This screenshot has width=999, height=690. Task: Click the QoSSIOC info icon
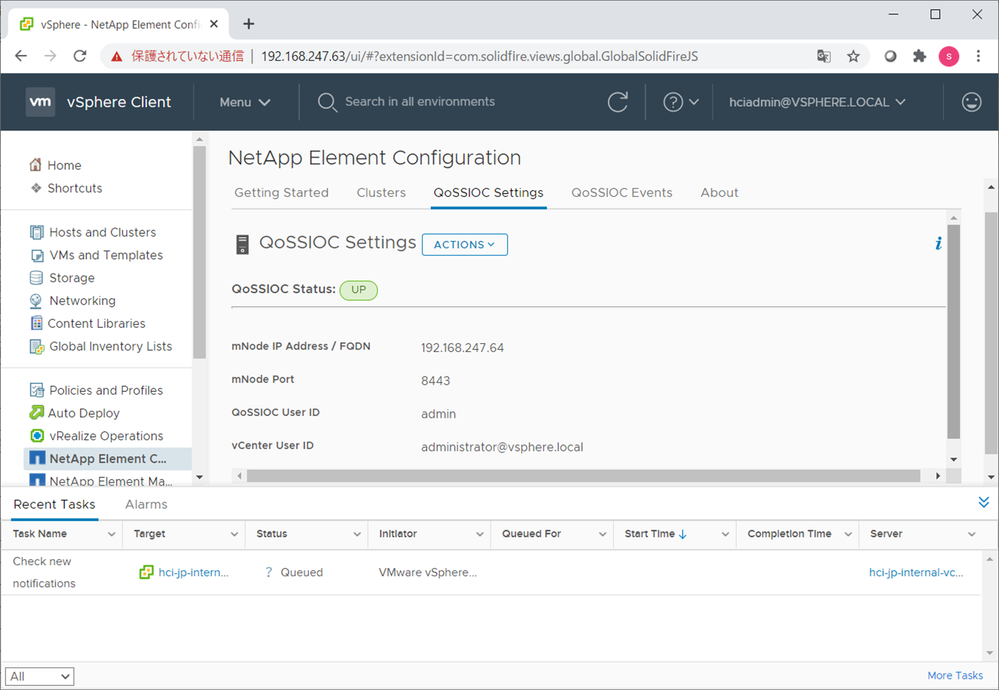tap(938, 243)
